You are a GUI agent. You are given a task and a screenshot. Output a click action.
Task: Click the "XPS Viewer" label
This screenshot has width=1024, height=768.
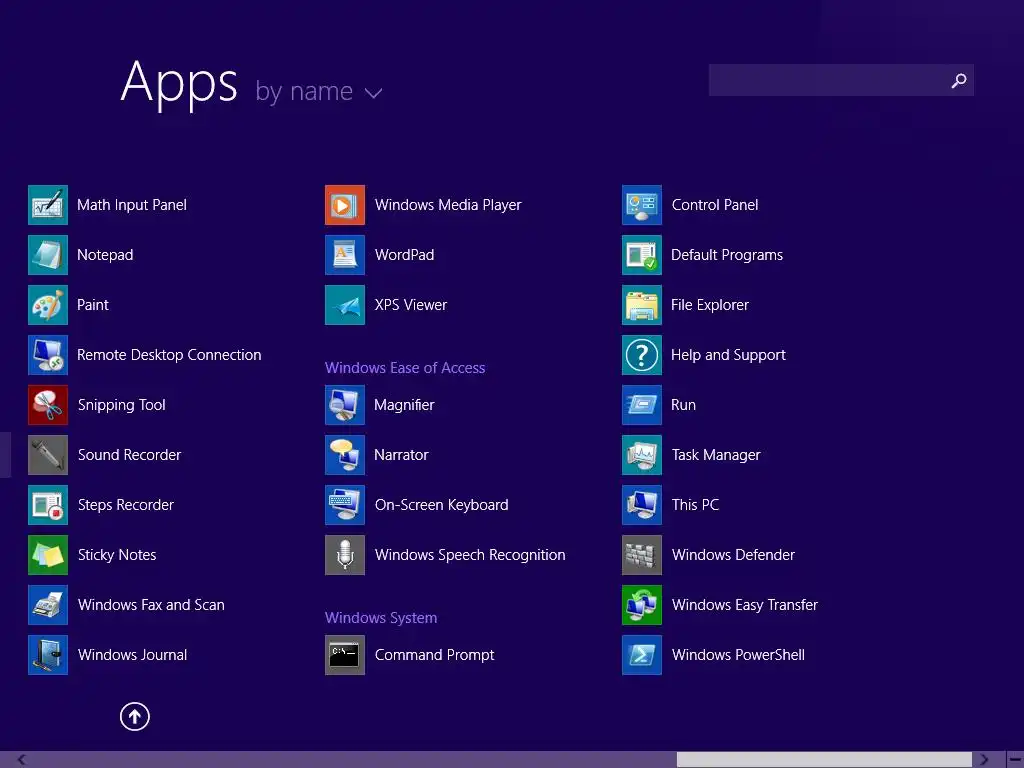coord(411,305)
